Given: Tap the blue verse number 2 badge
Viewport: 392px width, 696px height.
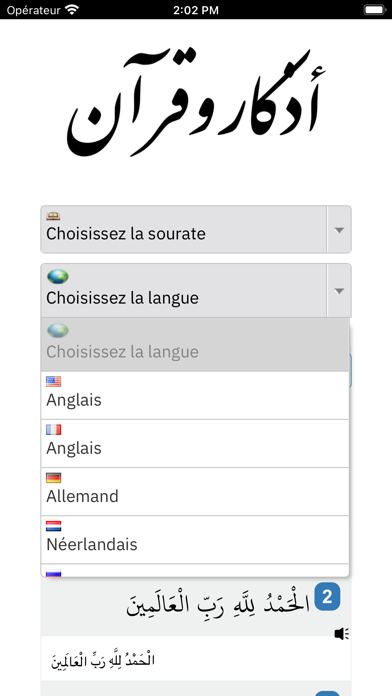Looking at the screenshot, I should pos(327,597).
